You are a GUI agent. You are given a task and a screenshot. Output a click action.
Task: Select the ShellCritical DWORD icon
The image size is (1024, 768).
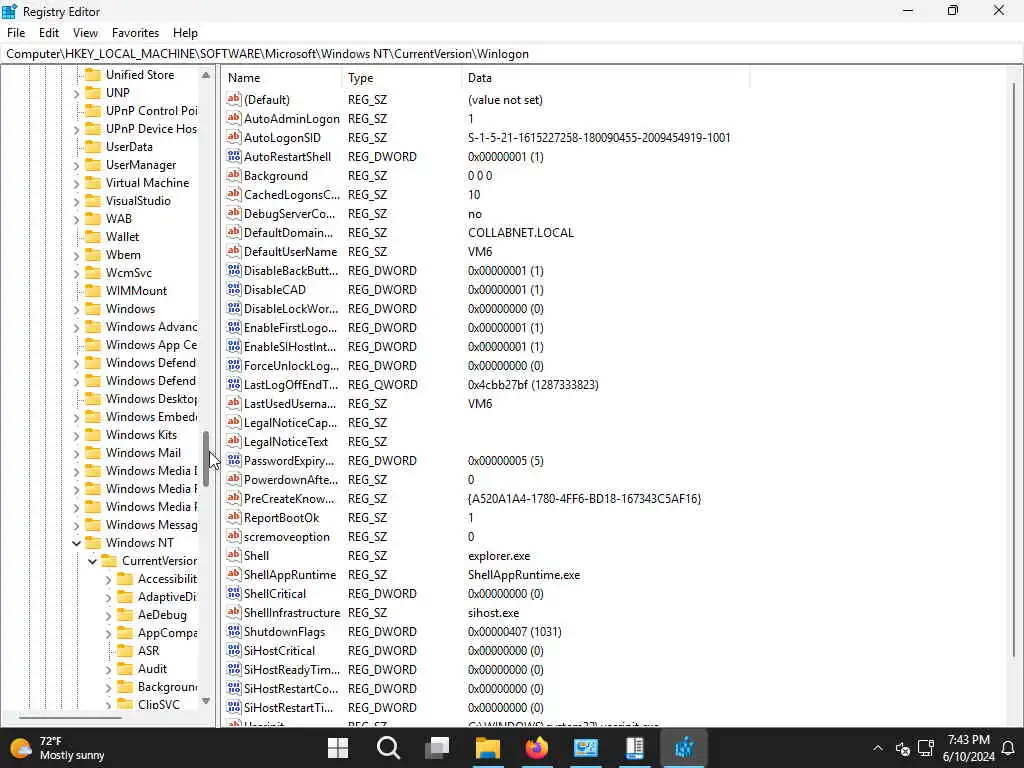point(234,593)
